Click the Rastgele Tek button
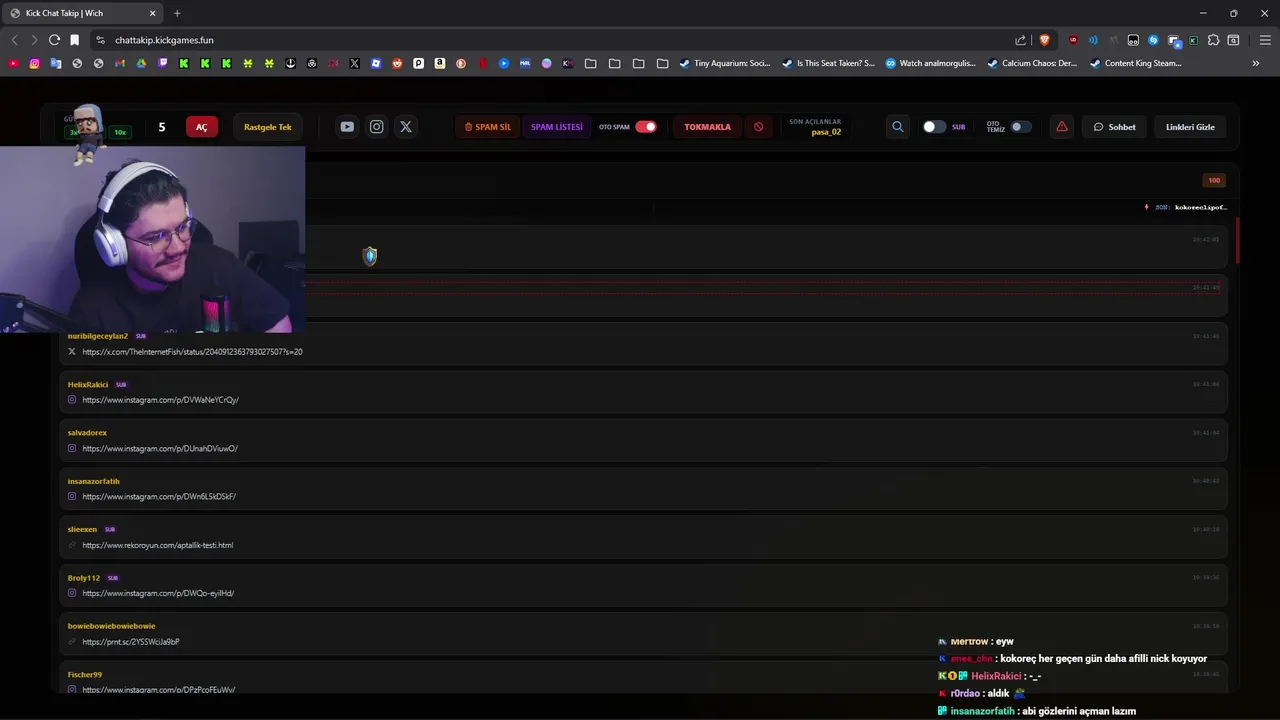The width and height of the screenshot is (1280, 720). 268,127
